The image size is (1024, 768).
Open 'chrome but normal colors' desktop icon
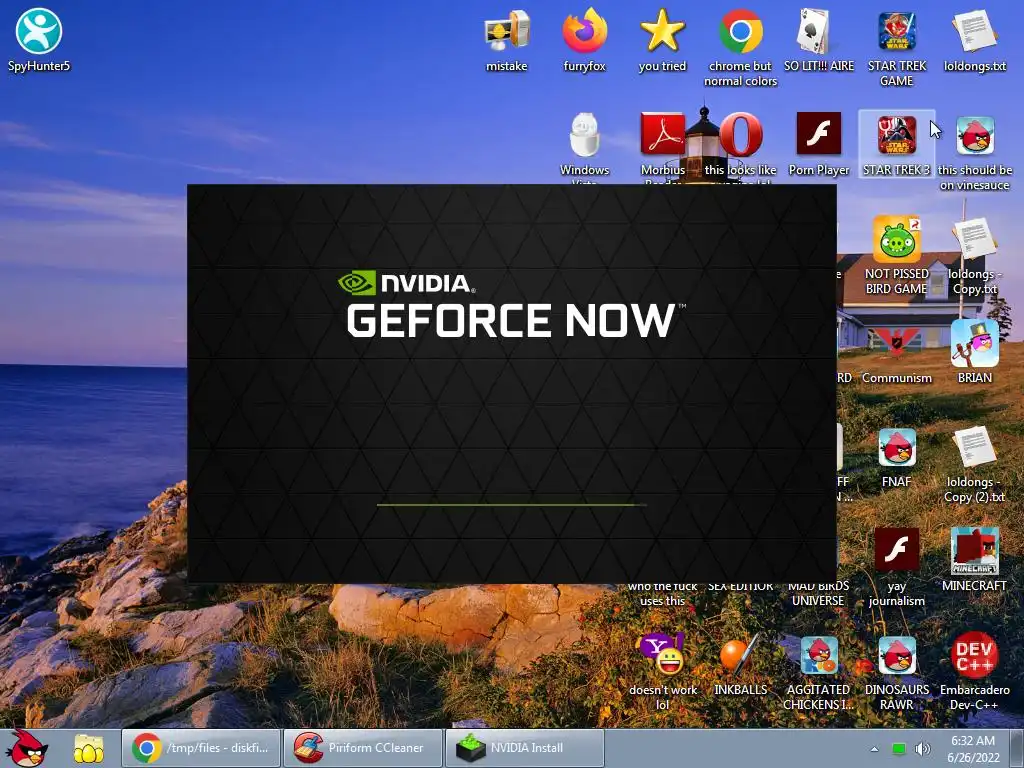pyautogui.click(x=741, y=47)
